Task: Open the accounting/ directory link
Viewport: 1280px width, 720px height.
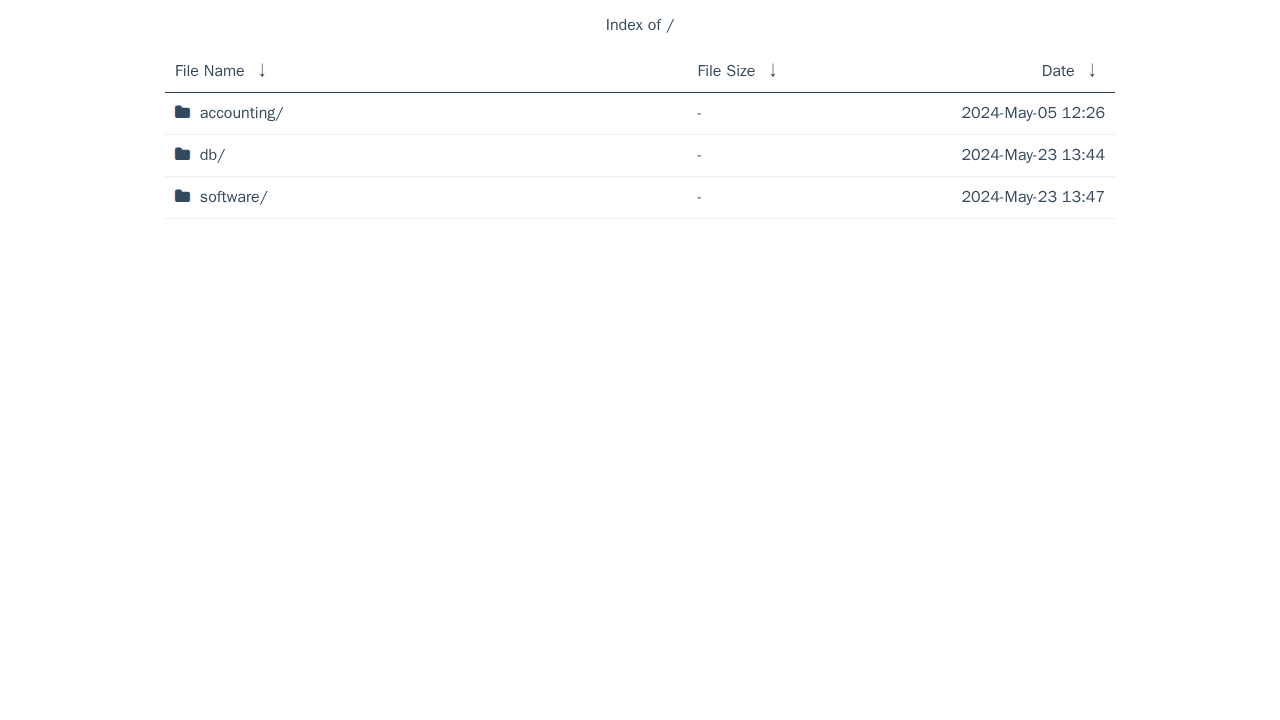Action: [241, 113]
